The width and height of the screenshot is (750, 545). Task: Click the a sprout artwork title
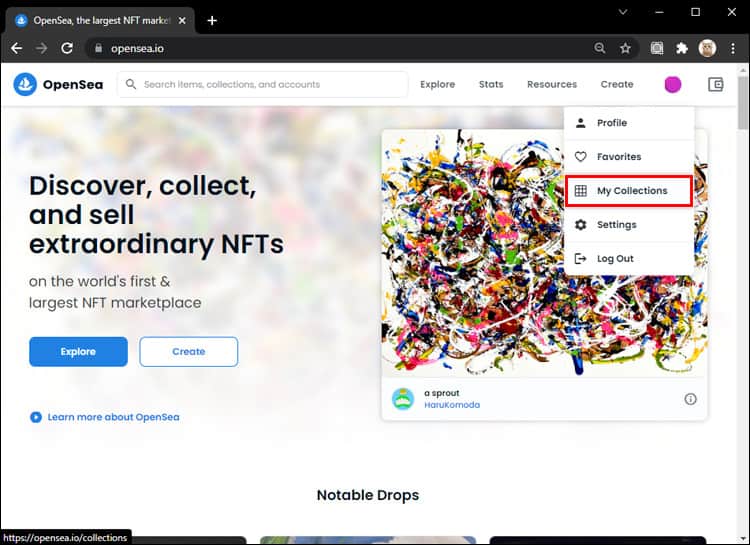click(x=441, y=393)
